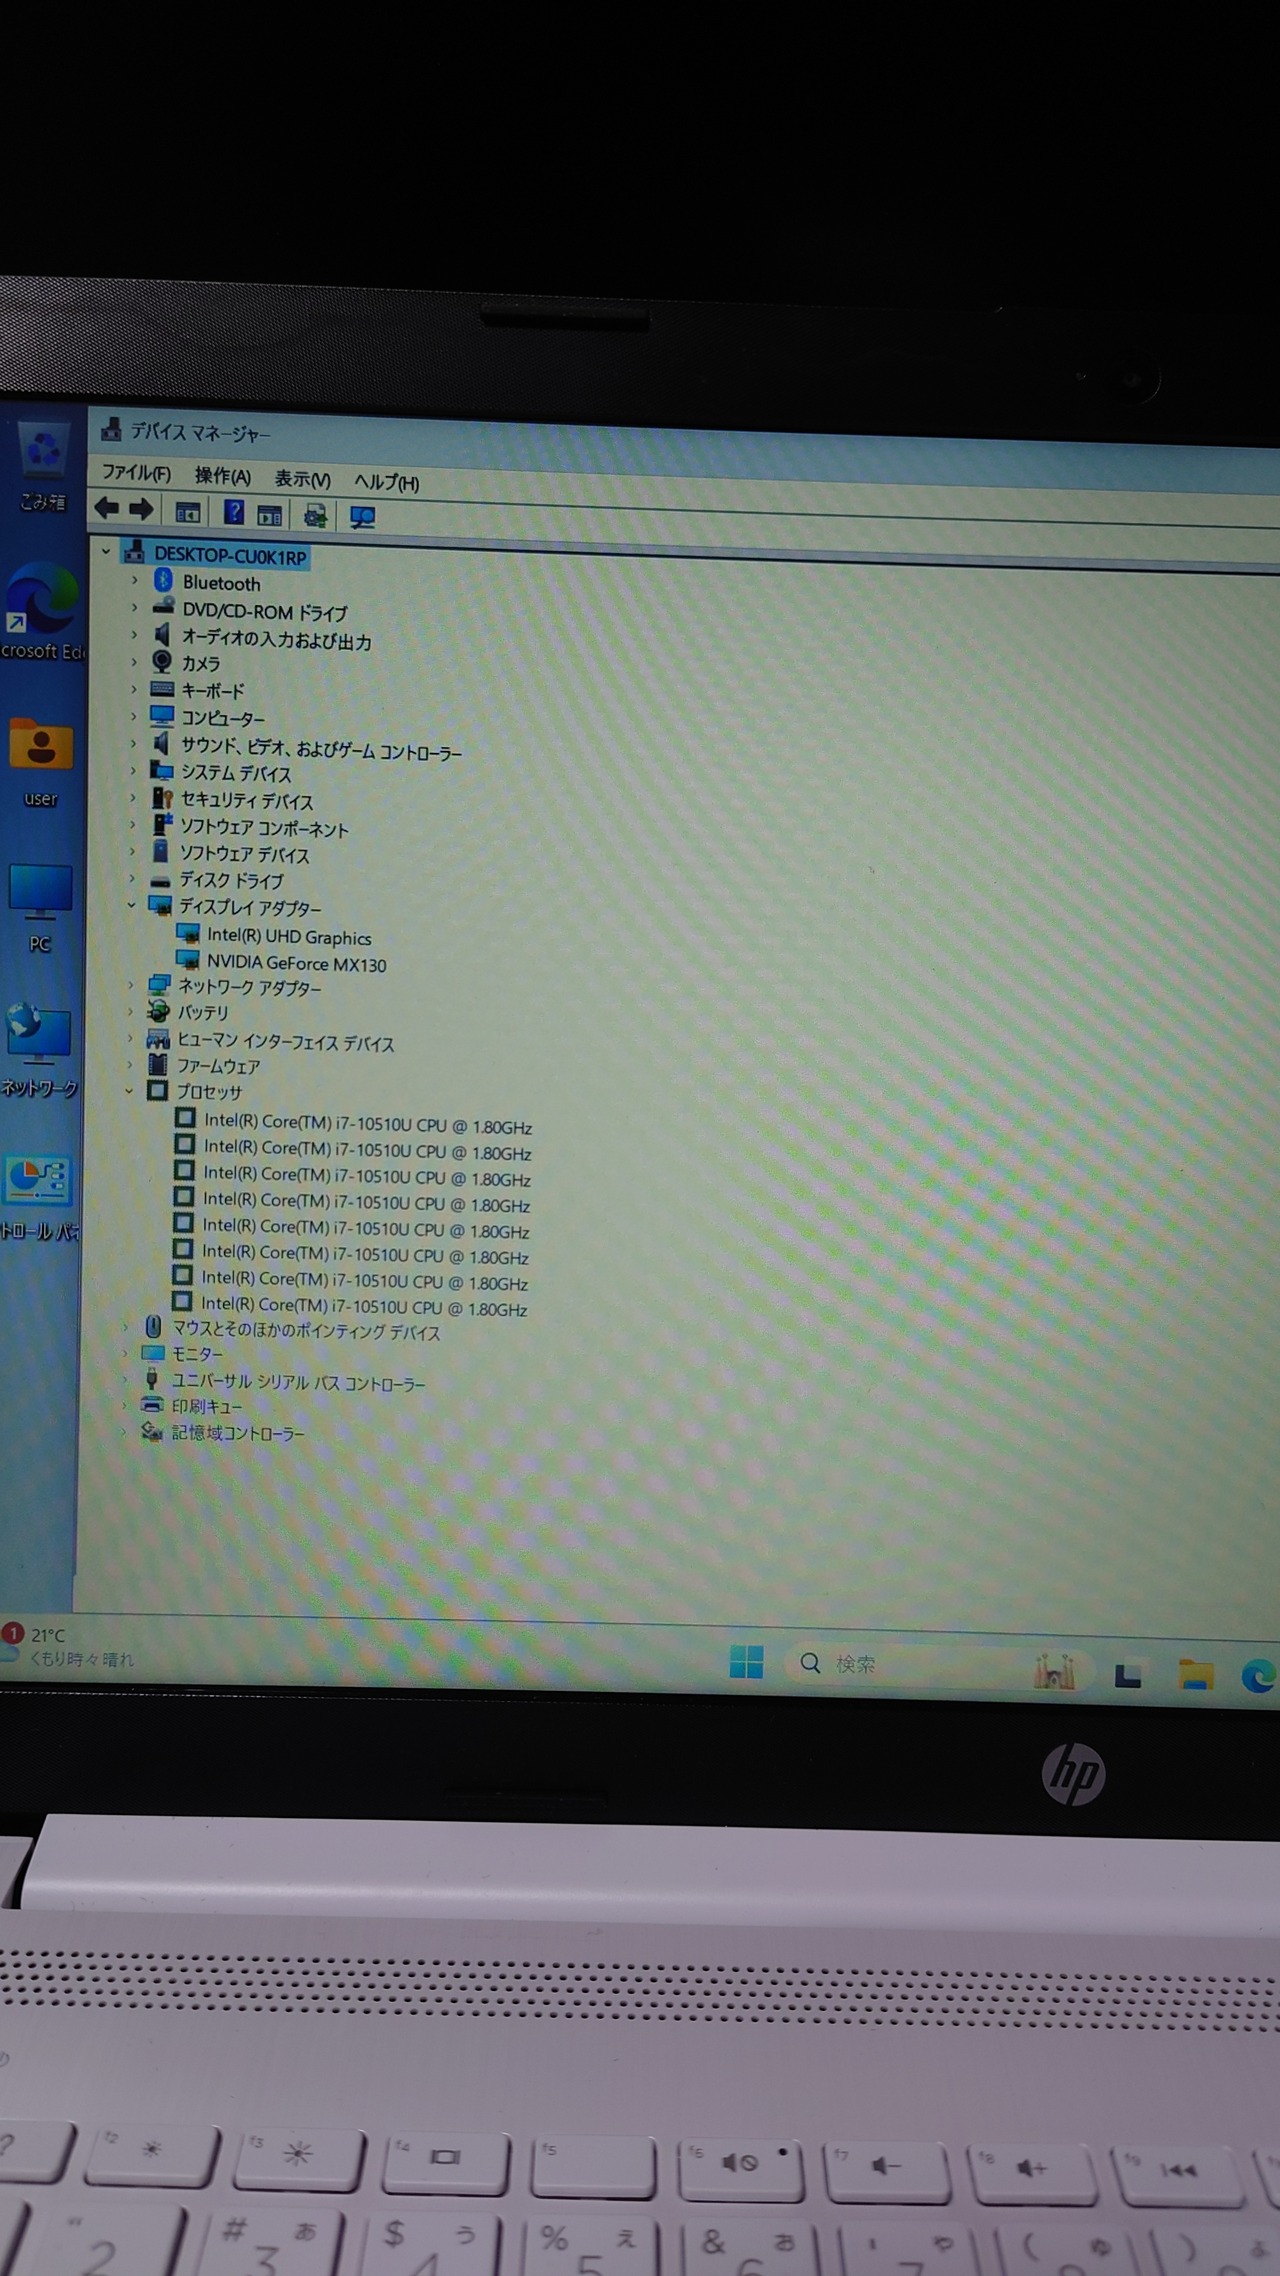Image resolution: width=1280 pixels, height=2276 pixels.
Task: Select NVIDIA GeForce MX130 adapter
Action: [296, 964]
